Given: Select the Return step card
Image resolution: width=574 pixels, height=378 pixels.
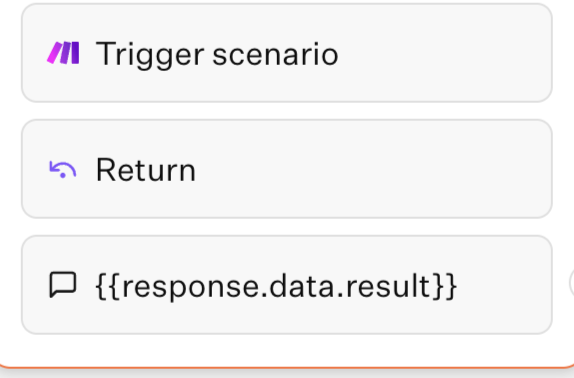Looking at the screenshot, I should pos(287,169).
